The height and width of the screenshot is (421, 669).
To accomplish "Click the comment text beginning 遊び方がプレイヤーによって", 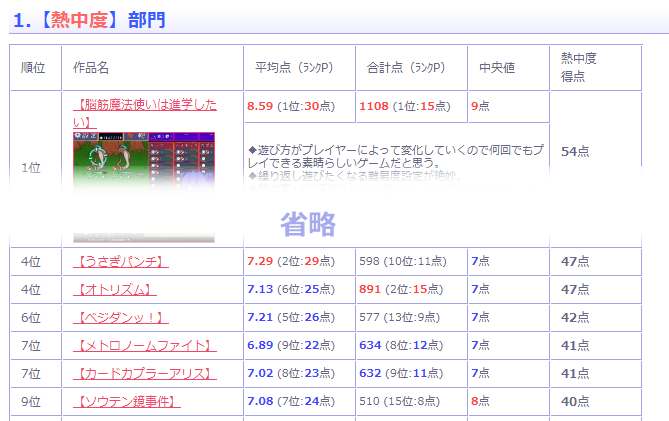I will click(x=396, y=156).
